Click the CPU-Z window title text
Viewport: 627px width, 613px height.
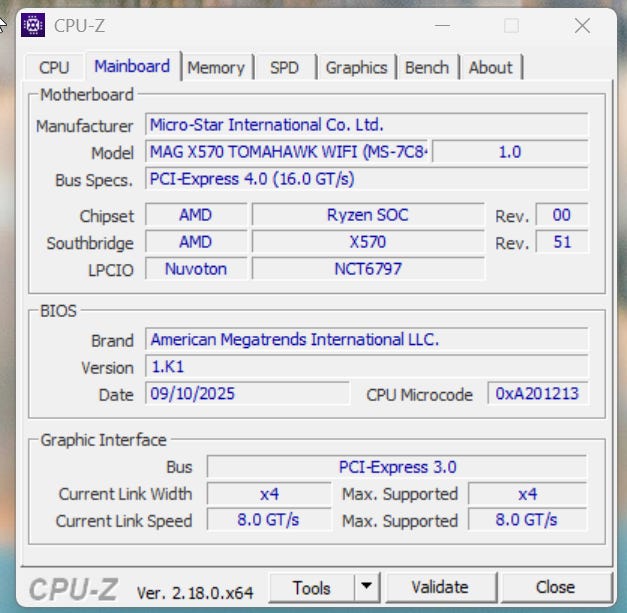(x=79, y=26)
